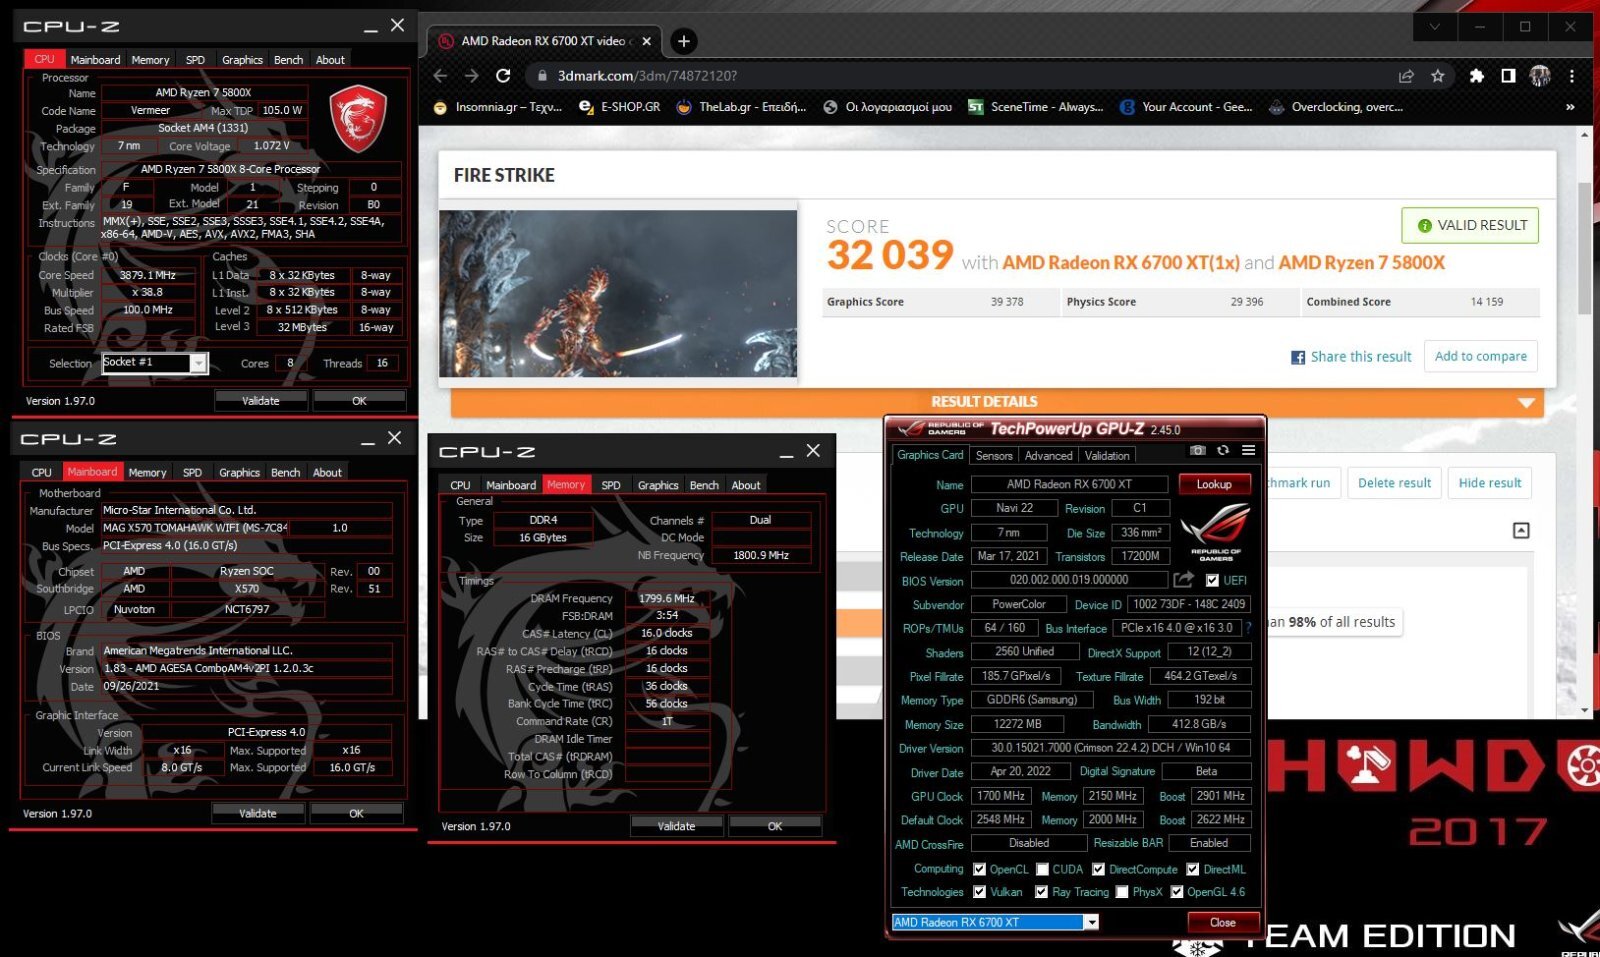Viewport: 1600px width, 957px height.
Task: Click the Graphics Score value 39 378
Action: point(1007,302)
